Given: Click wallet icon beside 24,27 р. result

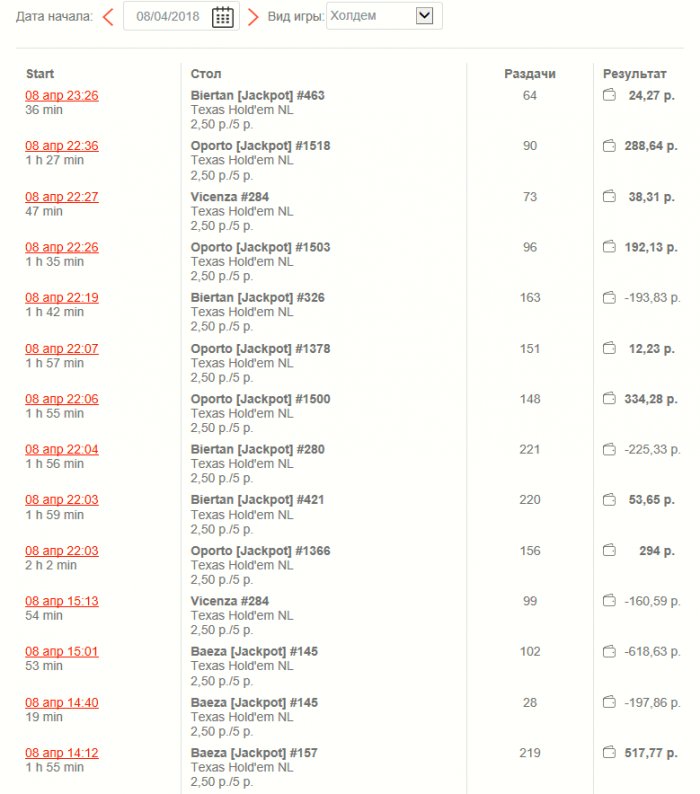Looking at the screenshot, I should point(609,96).
